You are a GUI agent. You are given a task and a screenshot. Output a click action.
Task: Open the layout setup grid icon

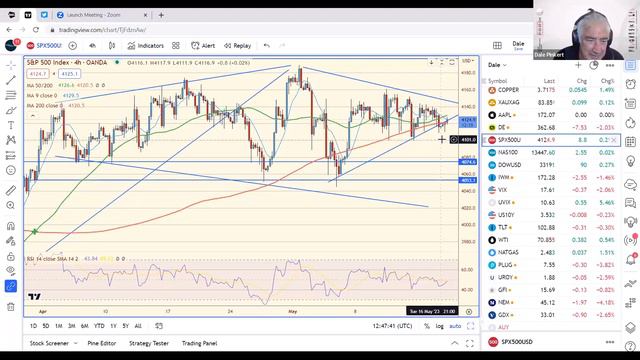click(x=497, y=45)
